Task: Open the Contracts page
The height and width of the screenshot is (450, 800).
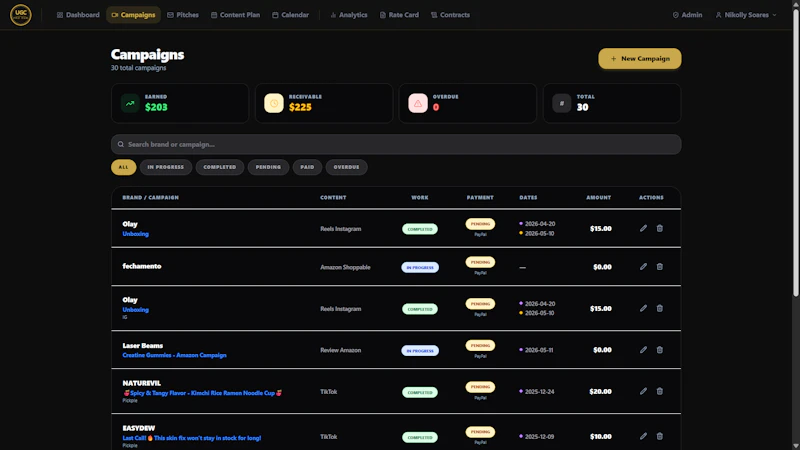Action: click(x=450, y=15)
